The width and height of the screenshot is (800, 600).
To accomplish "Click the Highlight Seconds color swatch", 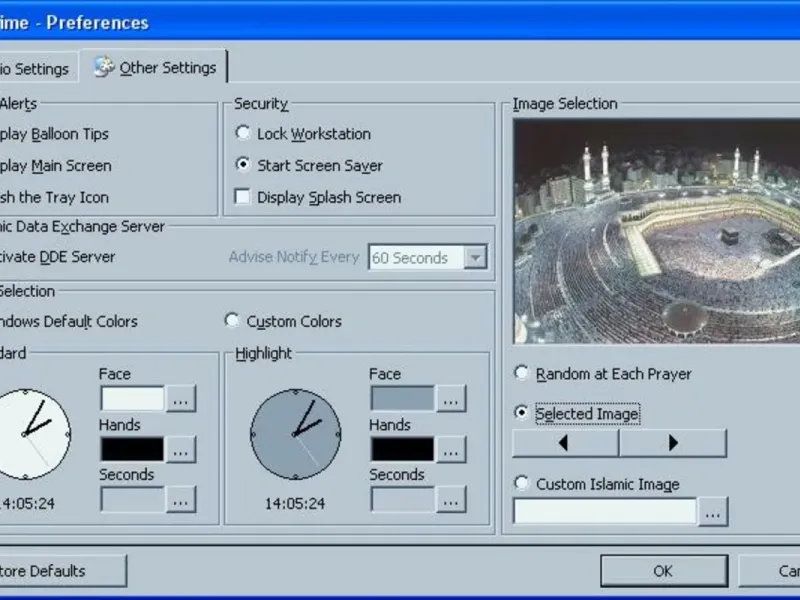I will [x=403, y=499].
